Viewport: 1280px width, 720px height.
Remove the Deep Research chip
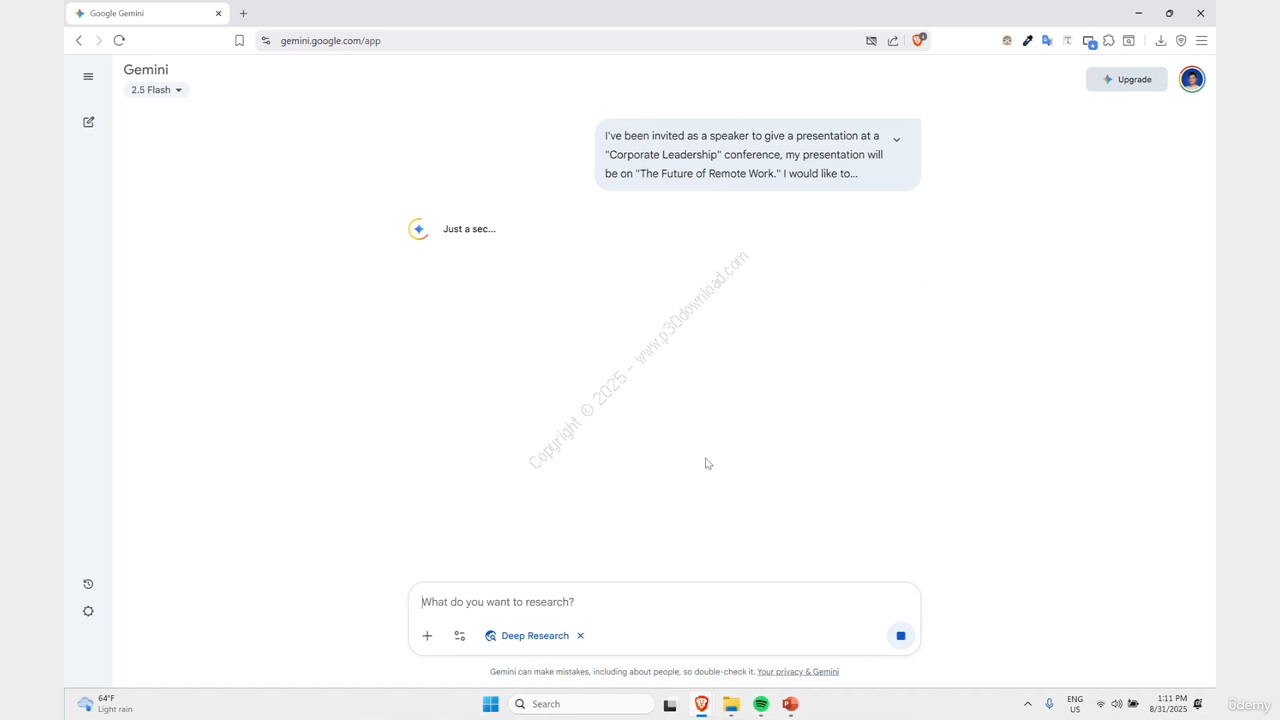tap(580, 636)
